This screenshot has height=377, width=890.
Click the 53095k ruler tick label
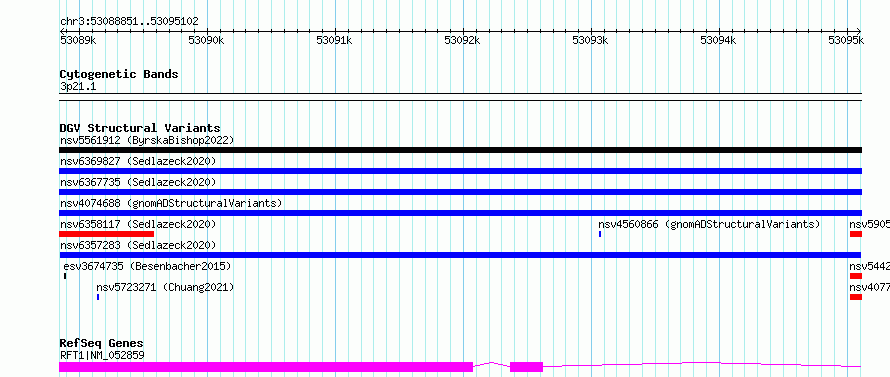[x=846, y=40]
